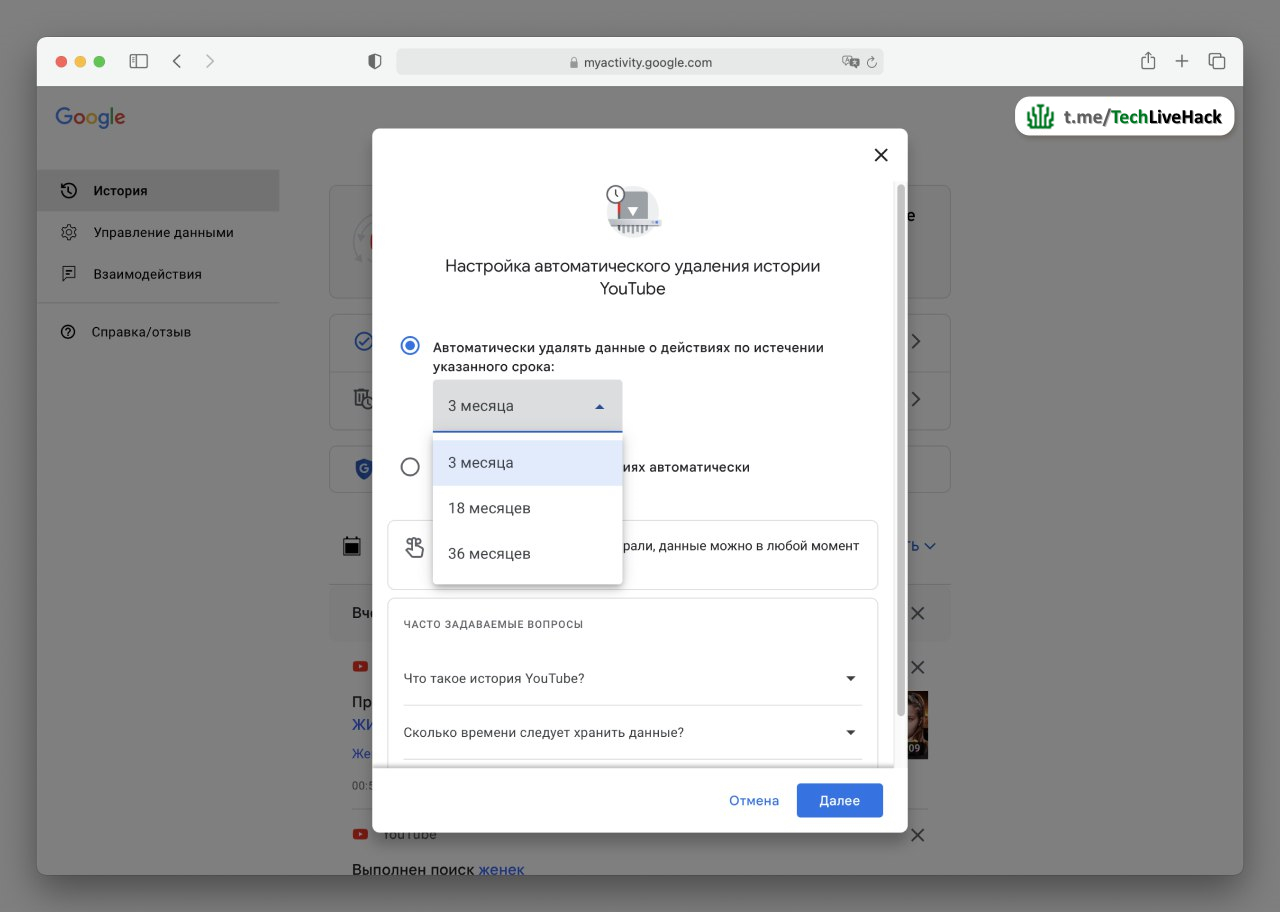Click the history clock icon in sidebar
1280x912 pixels.
click(68, 190)
